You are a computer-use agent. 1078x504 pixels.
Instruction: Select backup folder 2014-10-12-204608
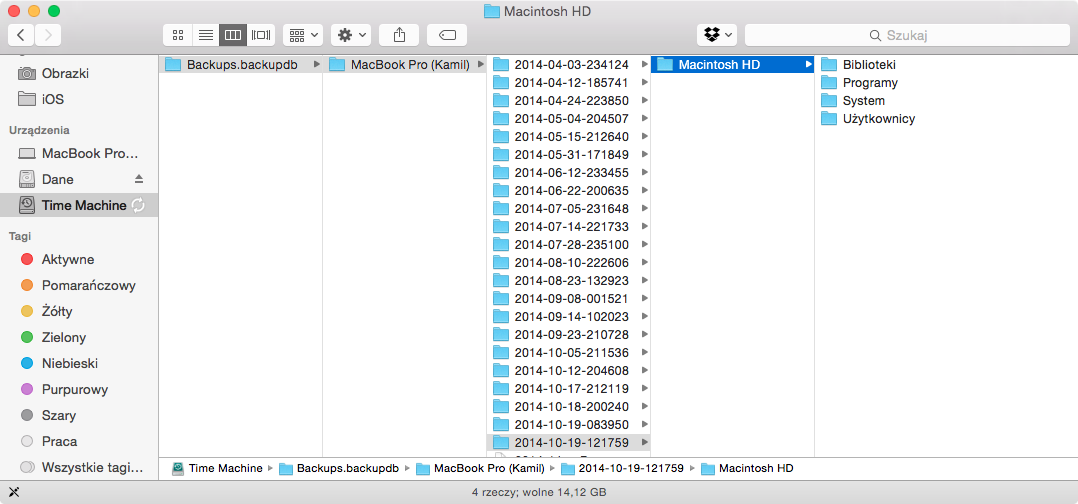tap(569, 371)
